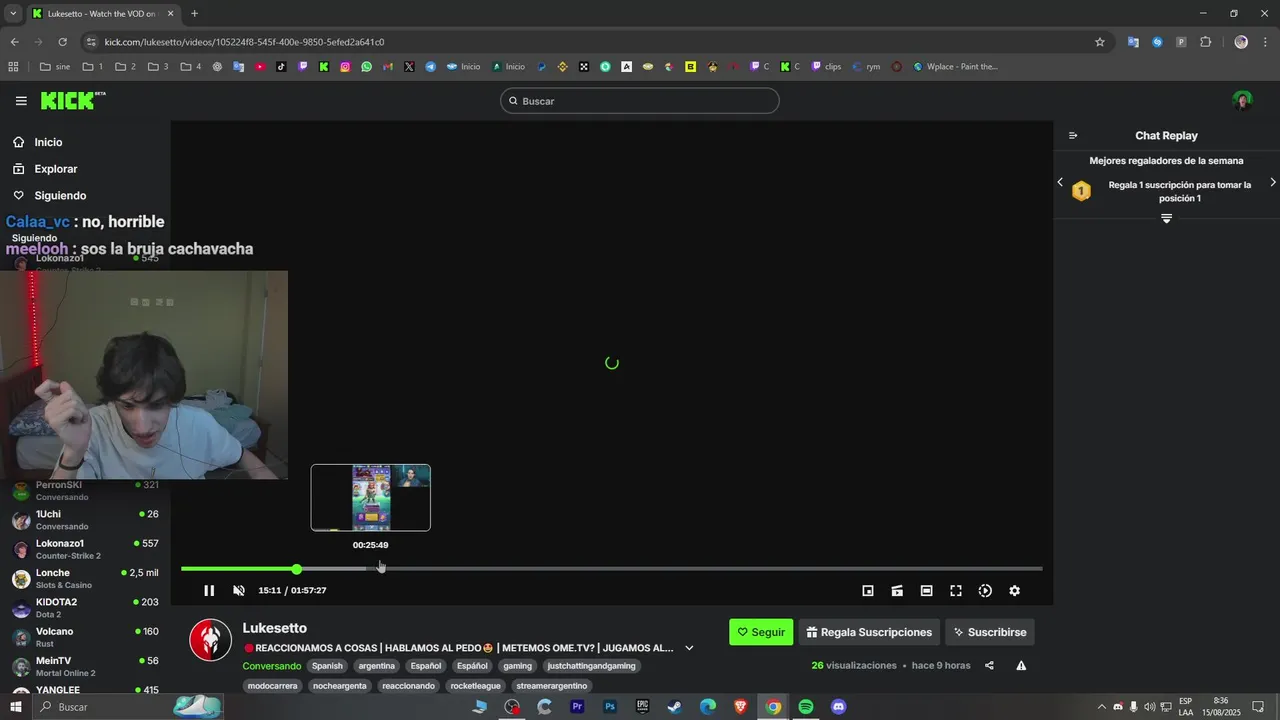Select the Spanish tag
The height and width of the screenshot is (720, 1280).
[327, 666]
